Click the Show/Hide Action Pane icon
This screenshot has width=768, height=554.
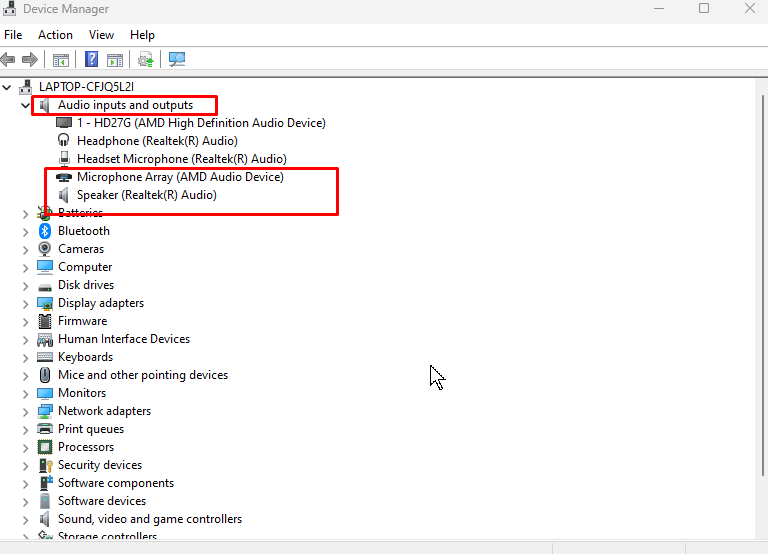point(115,60)
